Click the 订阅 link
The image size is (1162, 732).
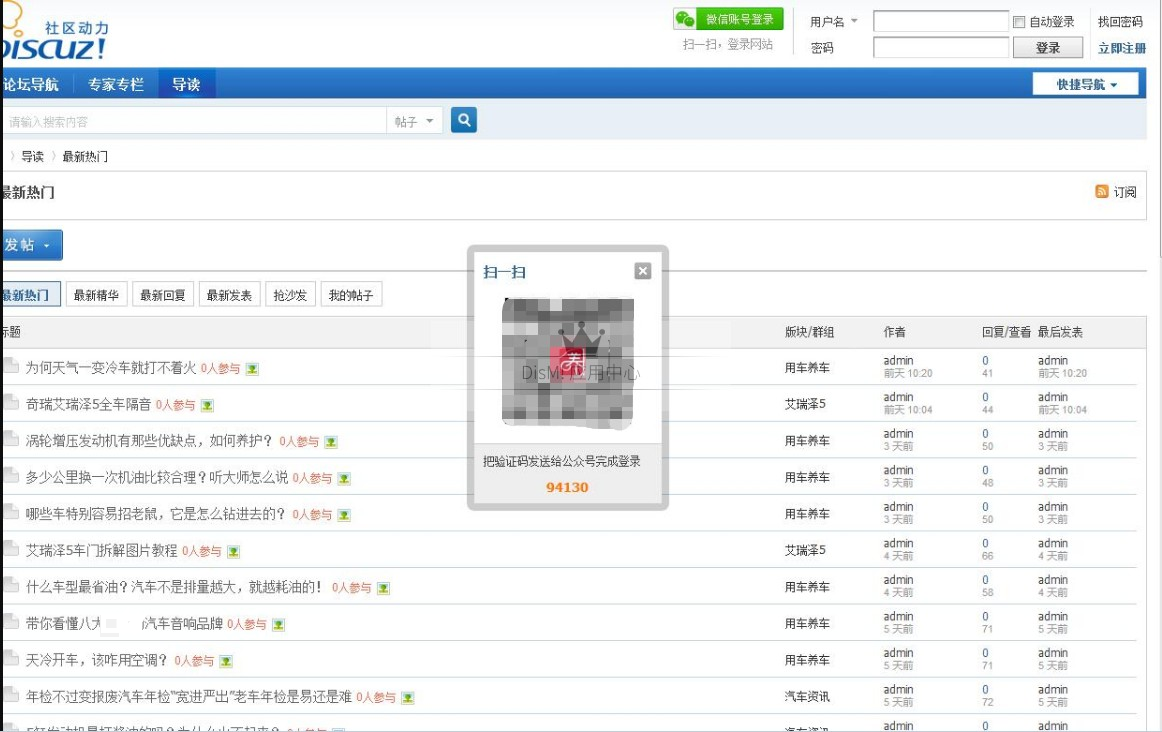(1124, 192)
